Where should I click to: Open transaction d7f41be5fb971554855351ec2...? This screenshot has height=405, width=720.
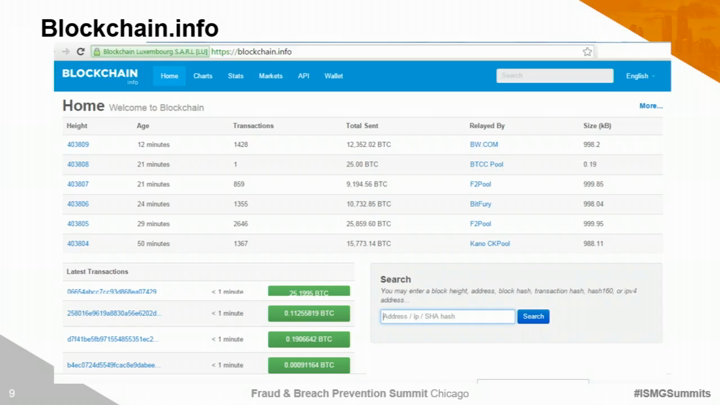[113, 339]
